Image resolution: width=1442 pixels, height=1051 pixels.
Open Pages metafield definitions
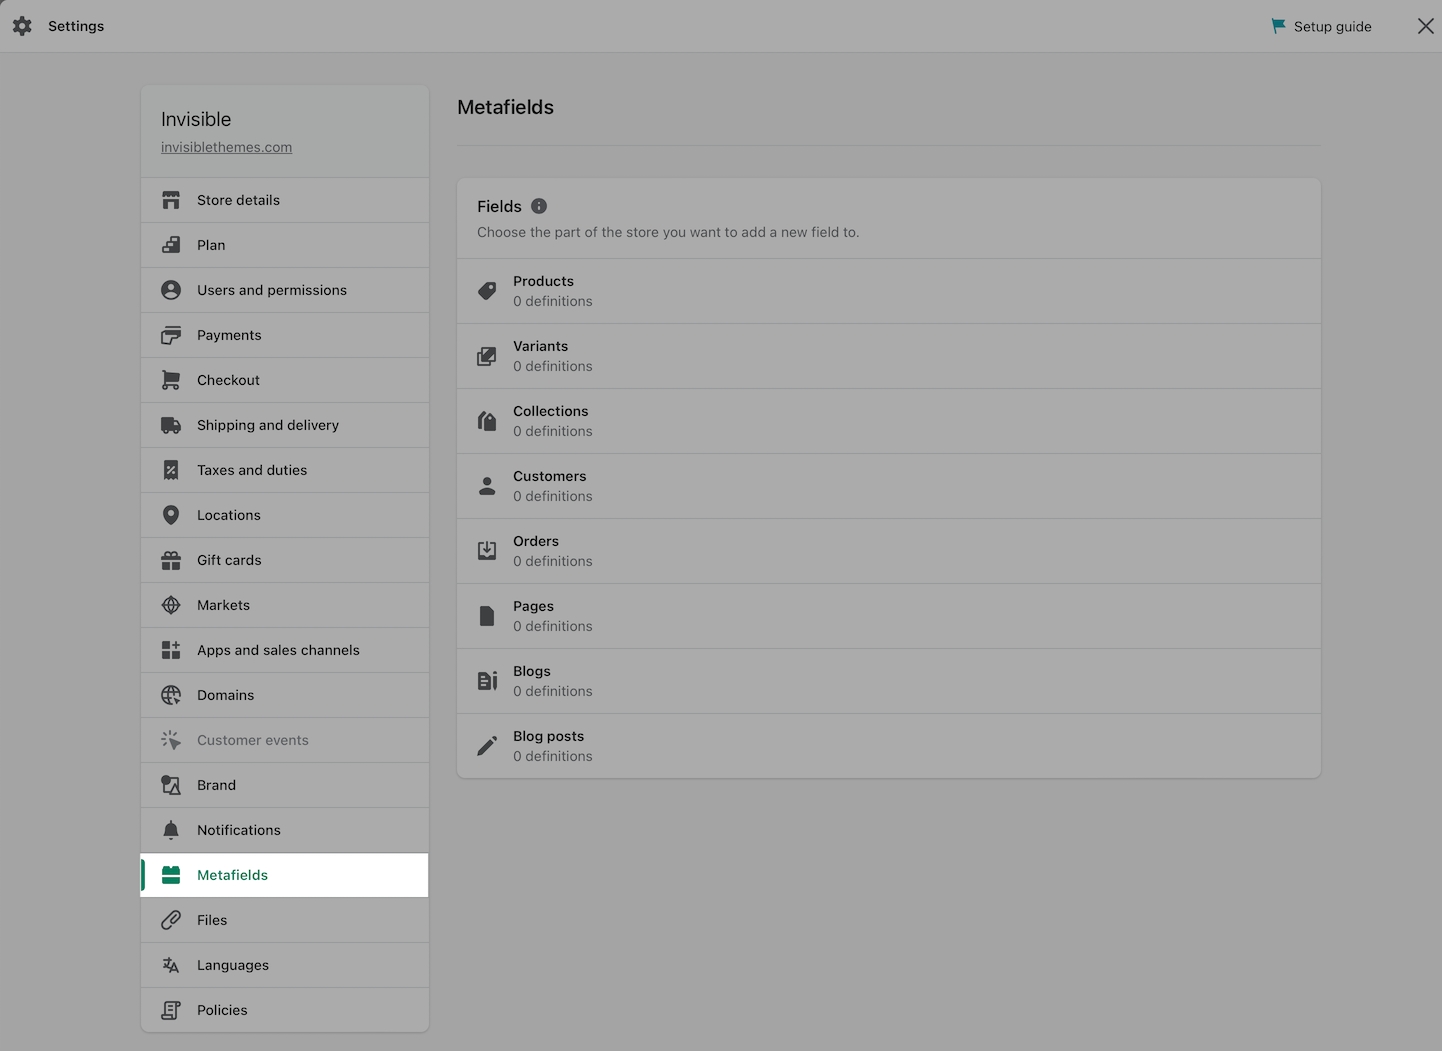tap(888, 616)
